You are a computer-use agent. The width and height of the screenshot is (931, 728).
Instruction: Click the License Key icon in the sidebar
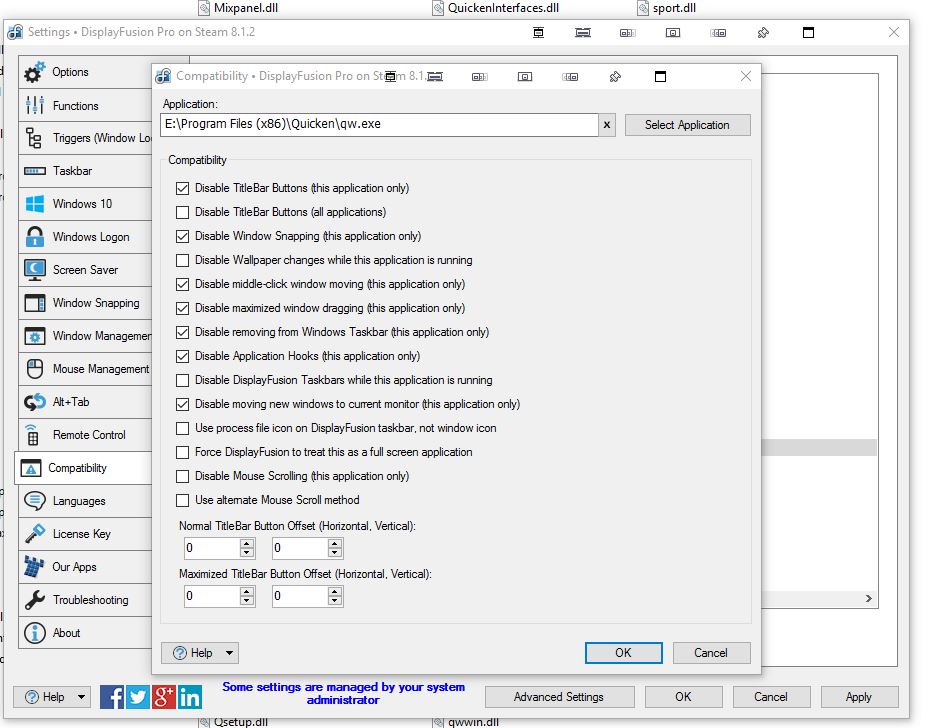click(35, 534)
